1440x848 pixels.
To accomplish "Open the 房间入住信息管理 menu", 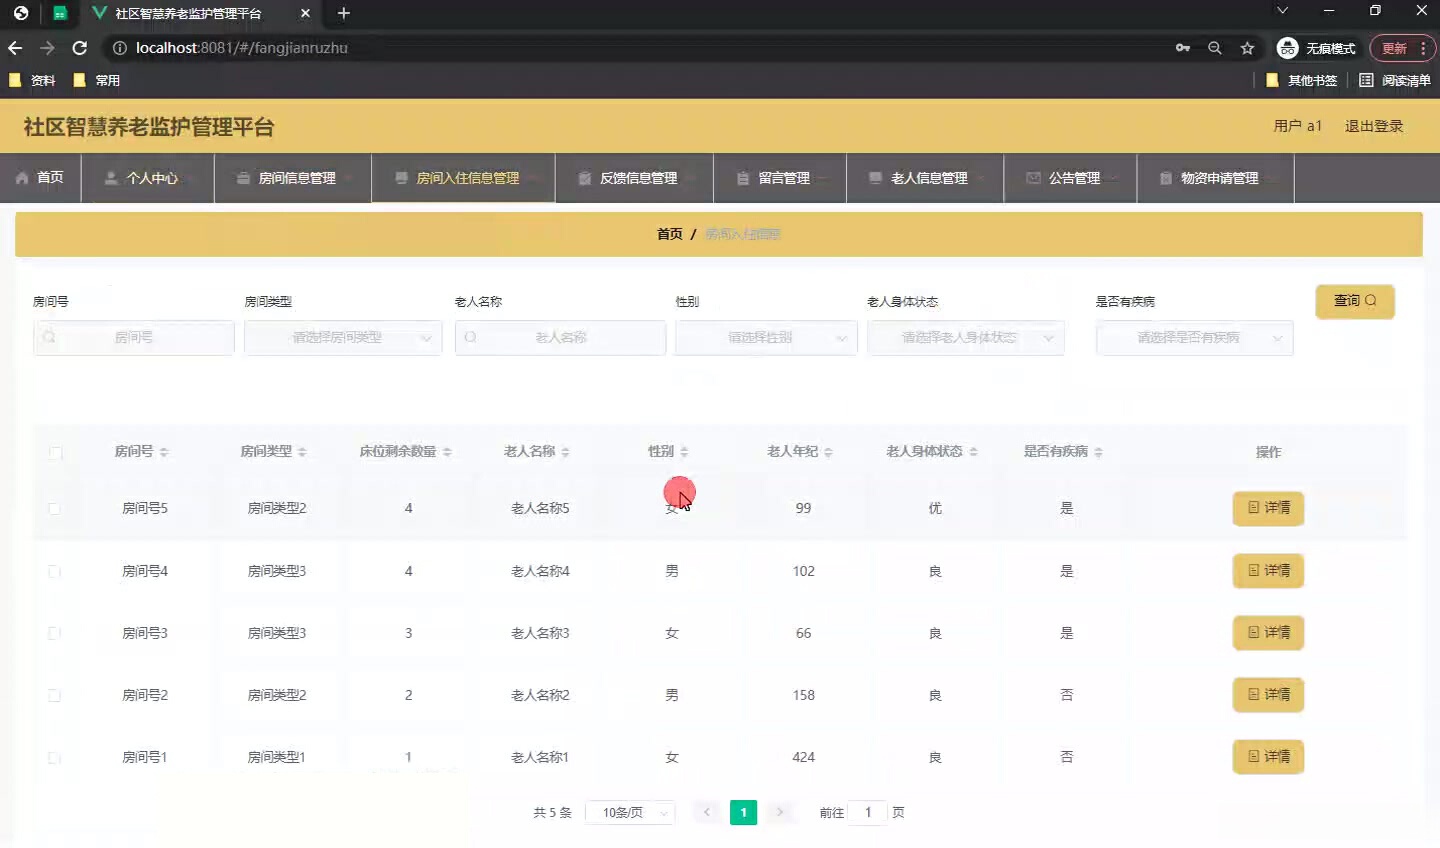I will tap(463, 178).
